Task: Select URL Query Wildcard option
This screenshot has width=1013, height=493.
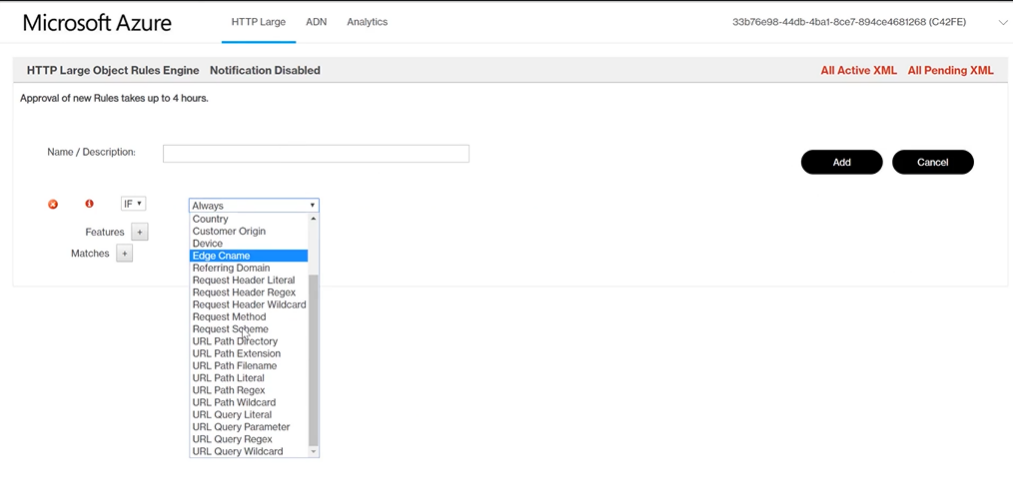Action: click(249, 452)
